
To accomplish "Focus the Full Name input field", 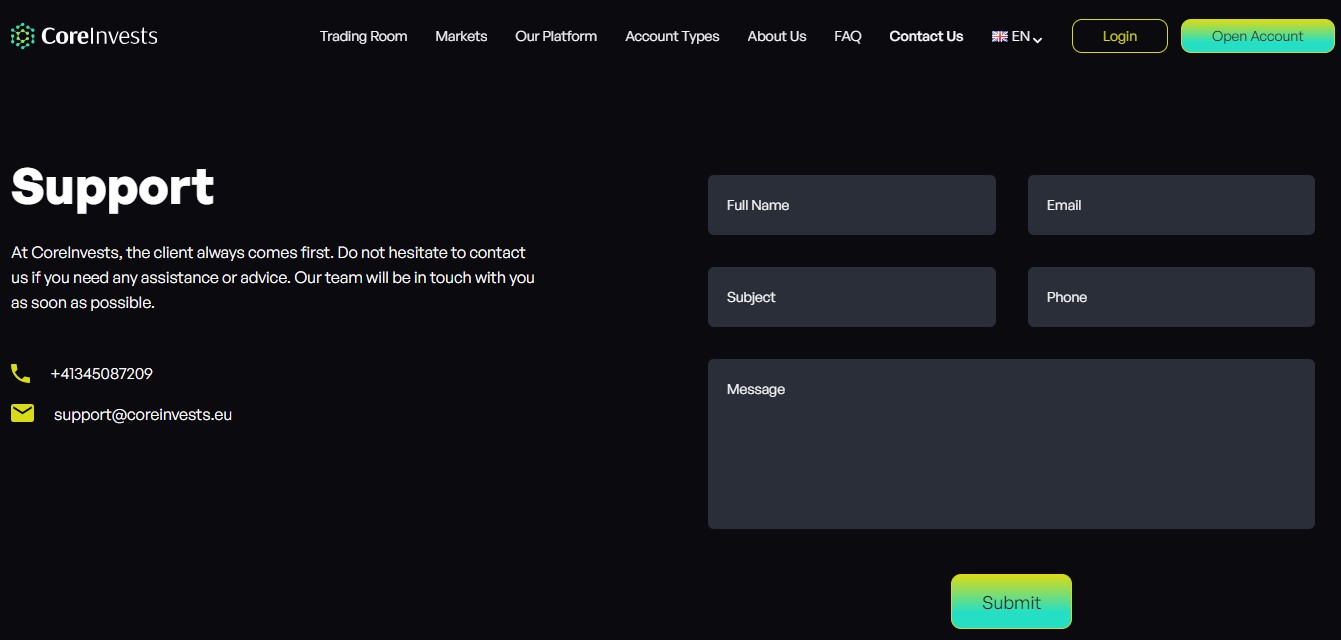I will [x=851, y=205].
